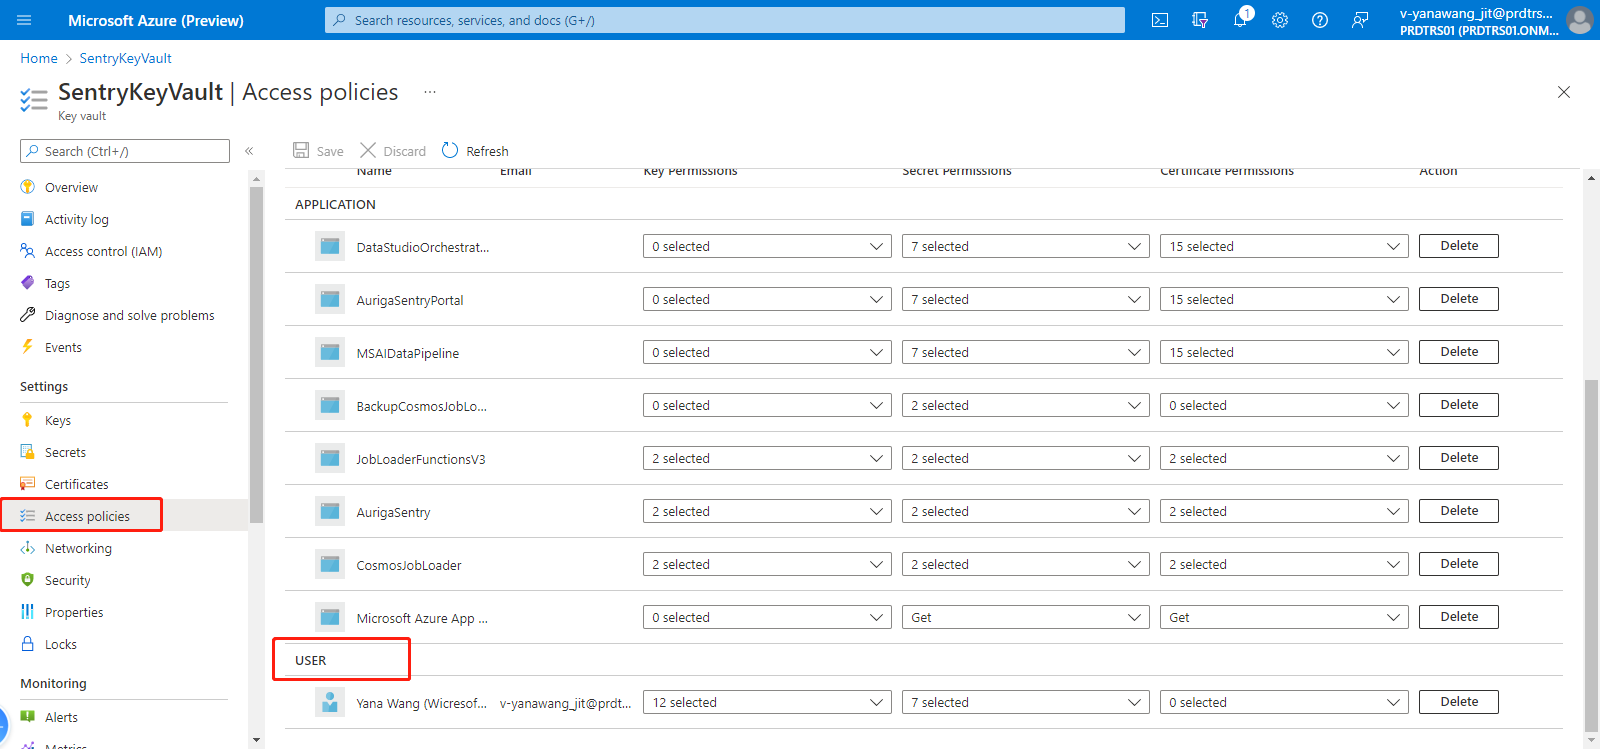Click the Locks padlock icon

[x=27, y=644]
